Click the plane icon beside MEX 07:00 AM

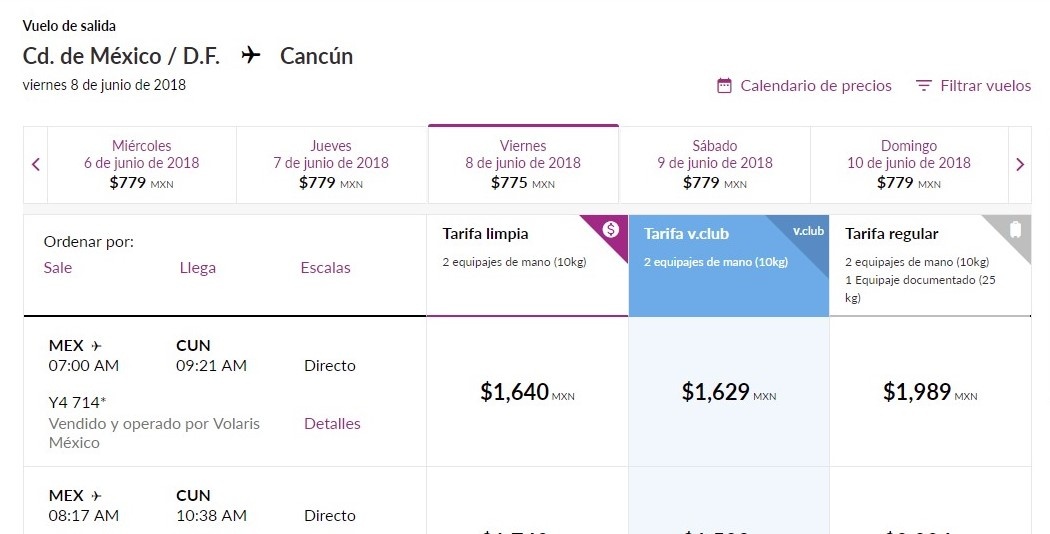click(x=97, y=346)
